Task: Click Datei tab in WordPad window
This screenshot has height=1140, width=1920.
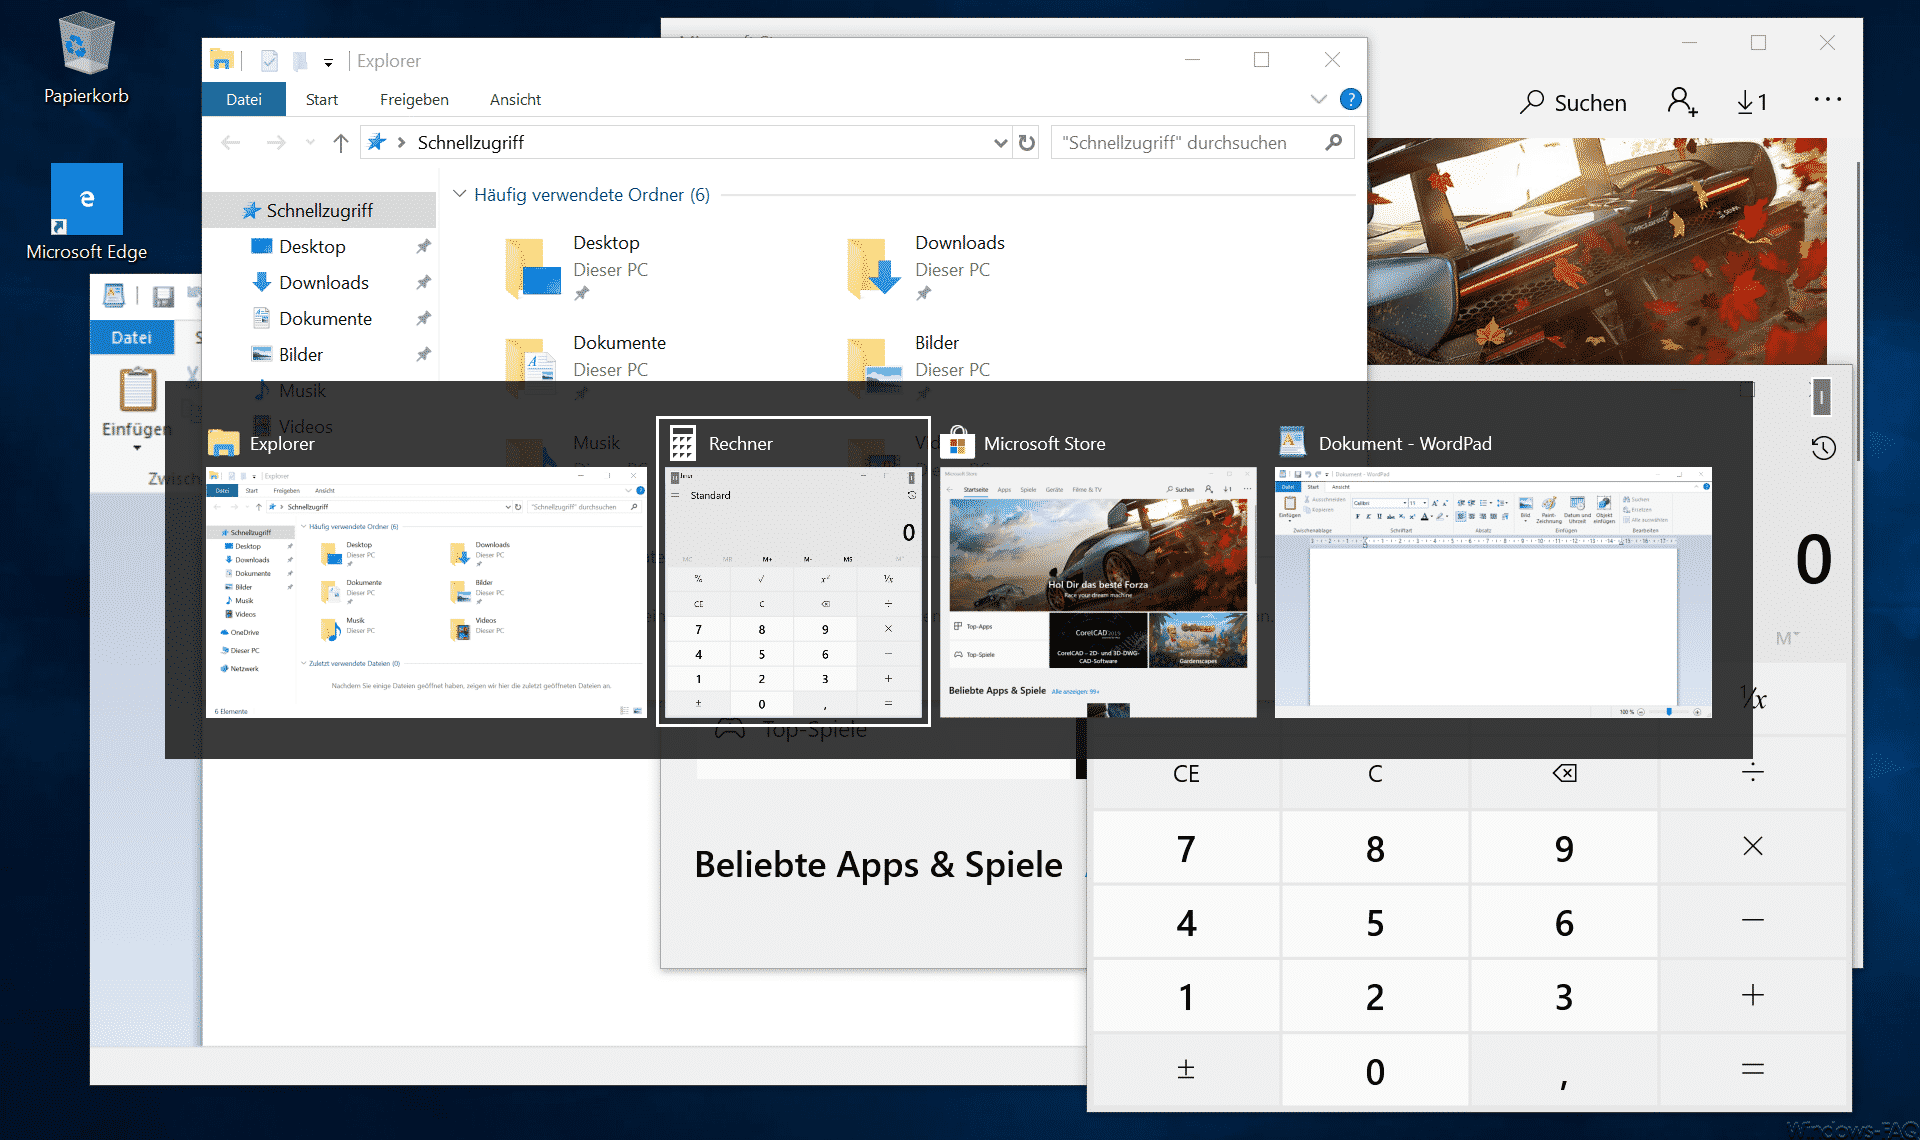Action: coord(131,337)
